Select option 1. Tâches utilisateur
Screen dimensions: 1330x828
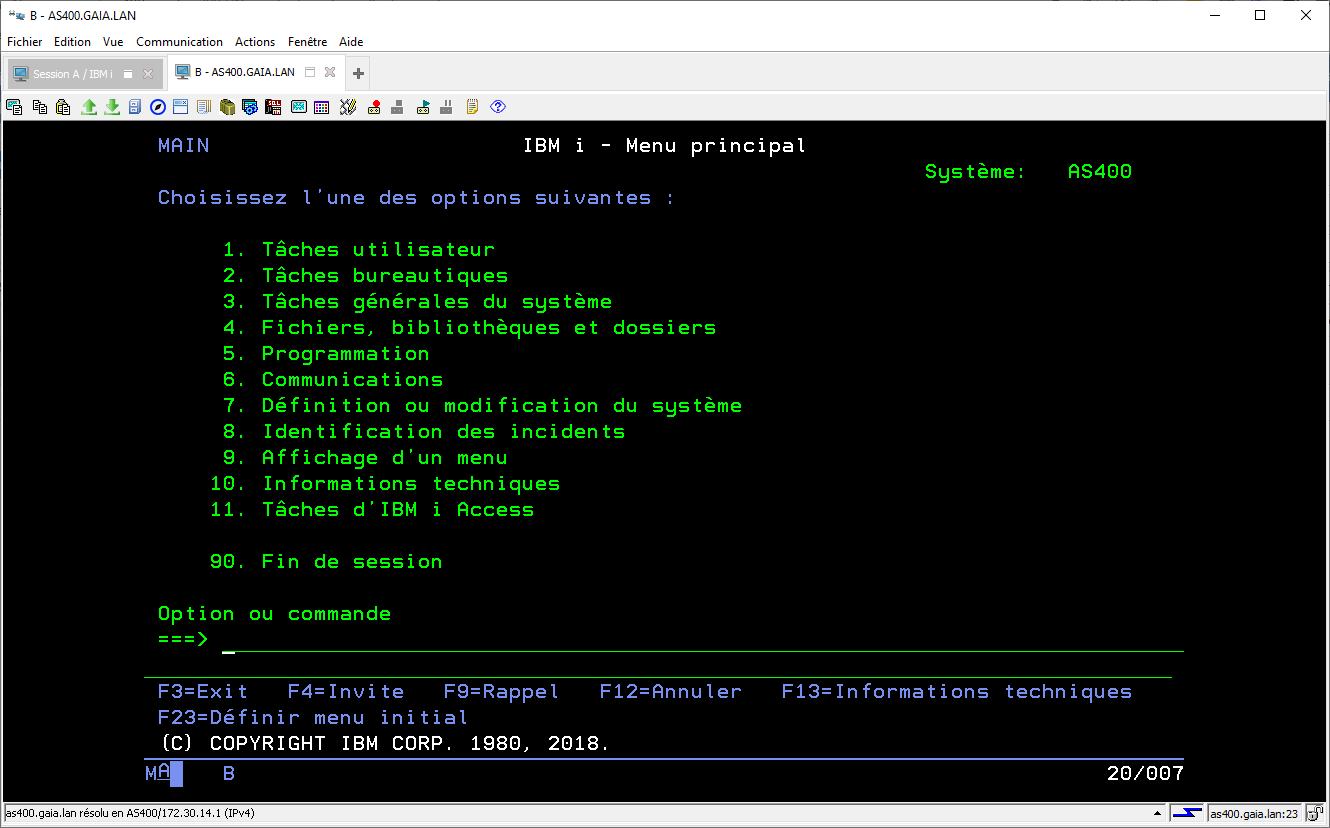point(359,250)
